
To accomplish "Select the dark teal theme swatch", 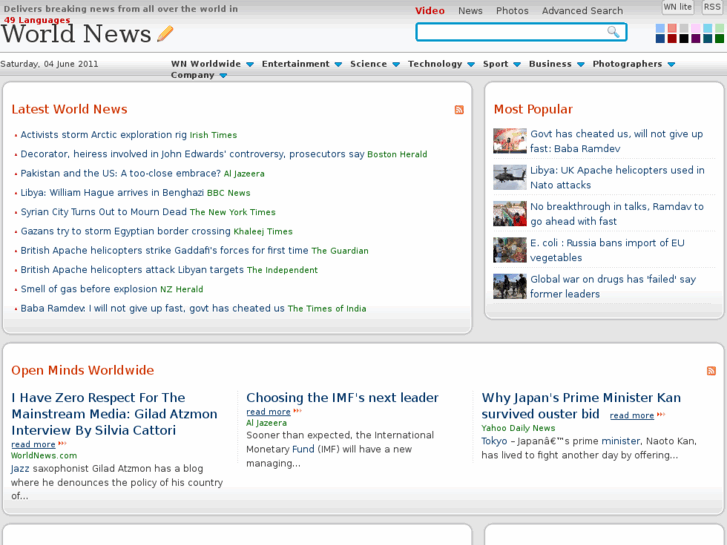I will 707,38.
